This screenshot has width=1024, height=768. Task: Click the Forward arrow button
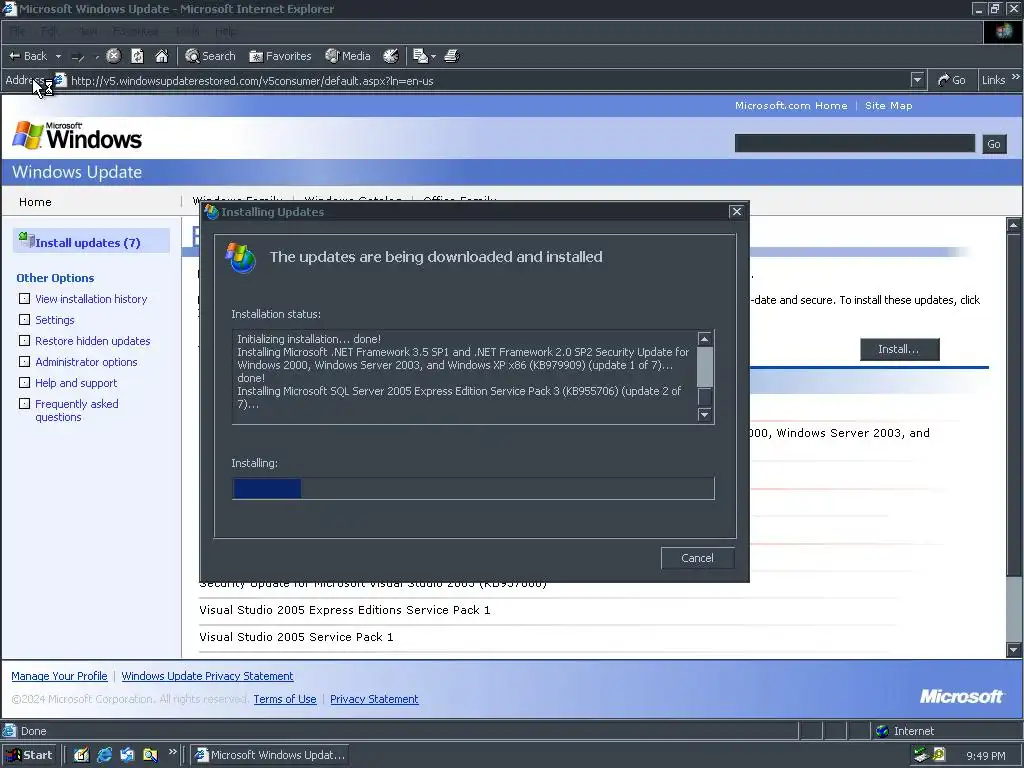pyautogui.click(x=78, y=57)
